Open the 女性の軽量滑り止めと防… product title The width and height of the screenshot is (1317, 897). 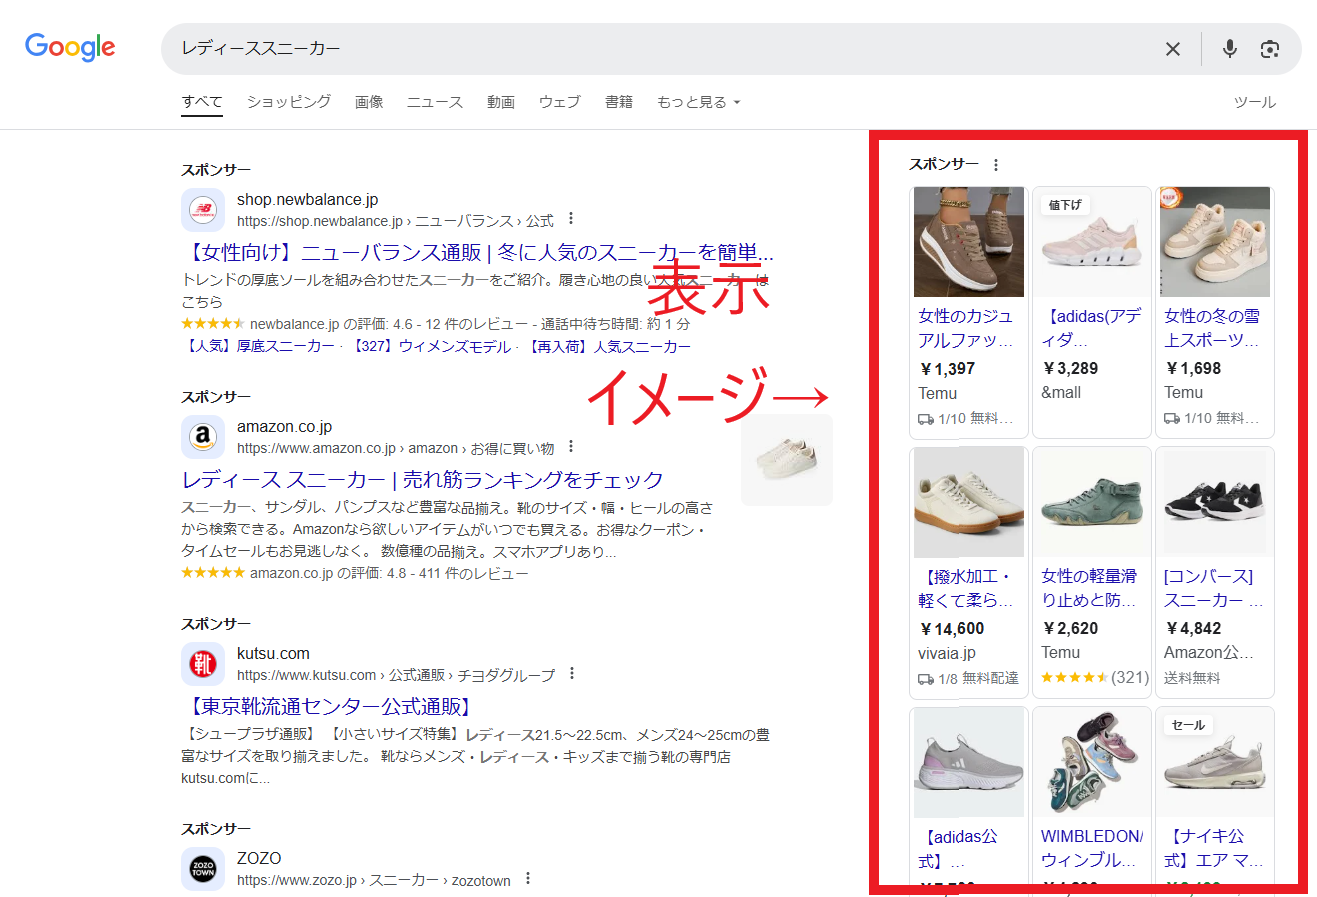point(1089,588)
